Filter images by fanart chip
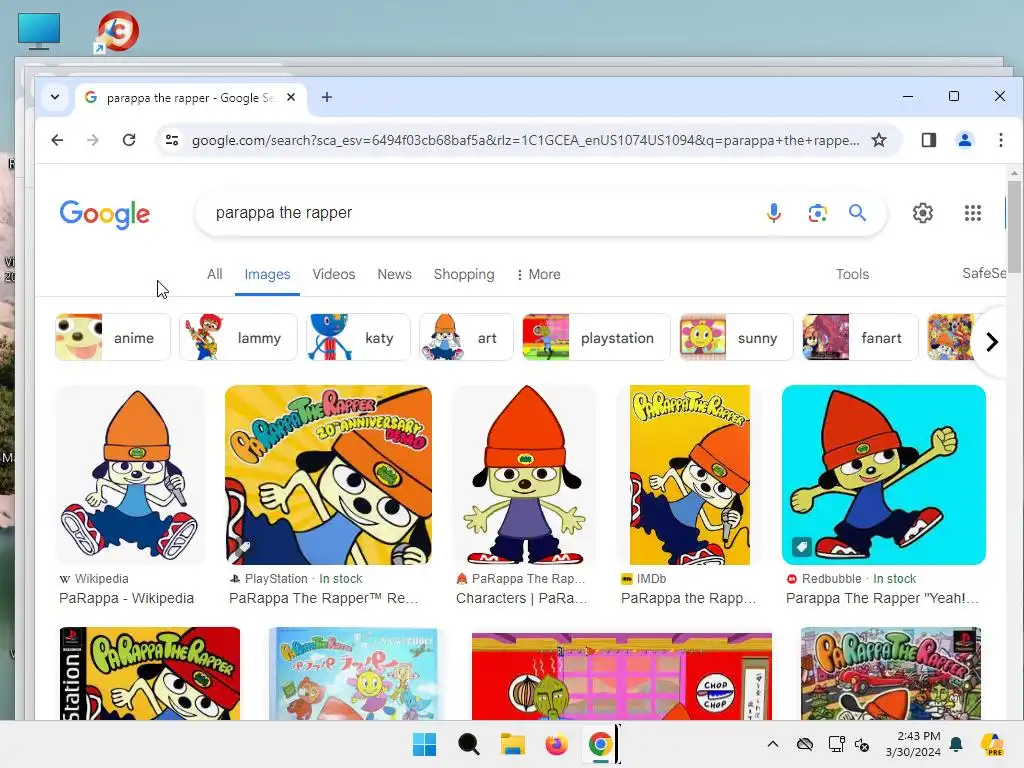Screen dimensions: 1024x768 coord(860,337)
